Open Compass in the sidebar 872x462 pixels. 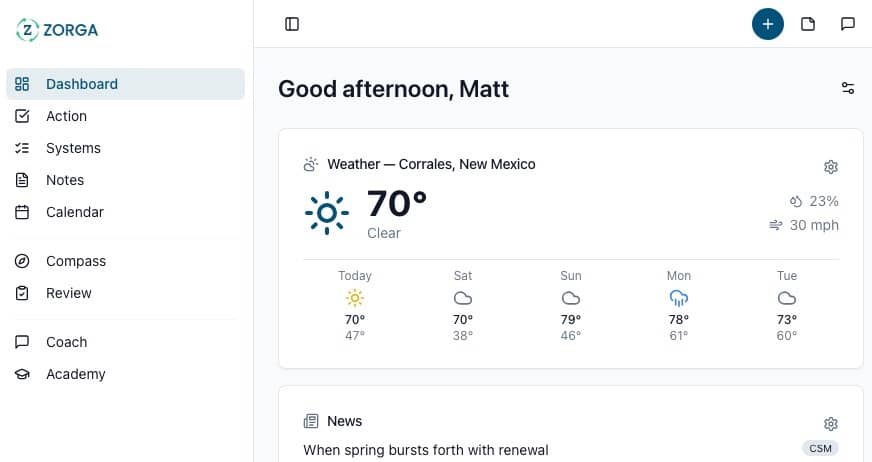point(76,261)
